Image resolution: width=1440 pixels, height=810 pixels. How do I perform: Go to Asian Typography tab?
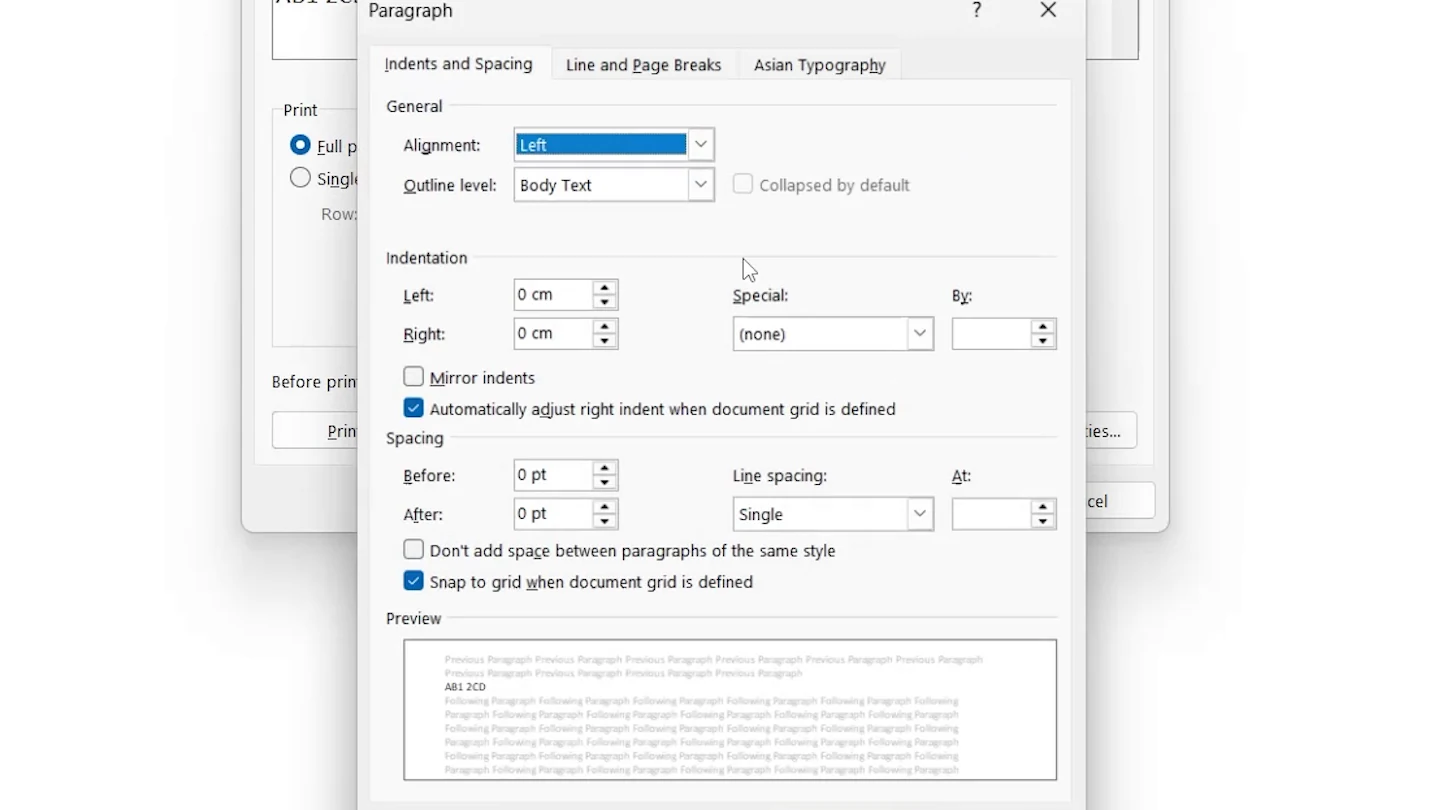pos(820,65)
